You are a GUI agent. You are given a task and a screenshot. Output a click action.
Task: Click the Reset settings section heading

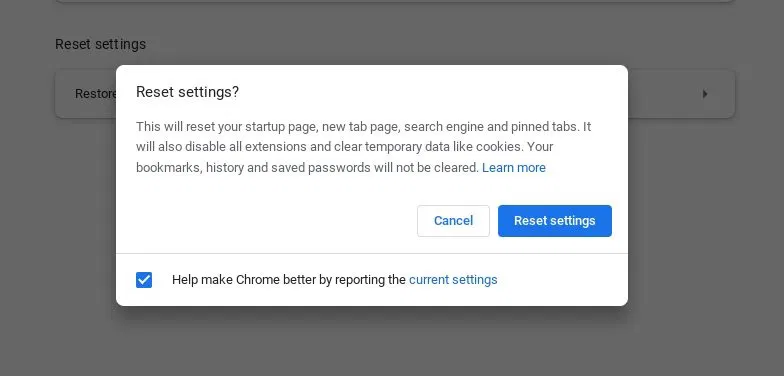tap(100, 44)
